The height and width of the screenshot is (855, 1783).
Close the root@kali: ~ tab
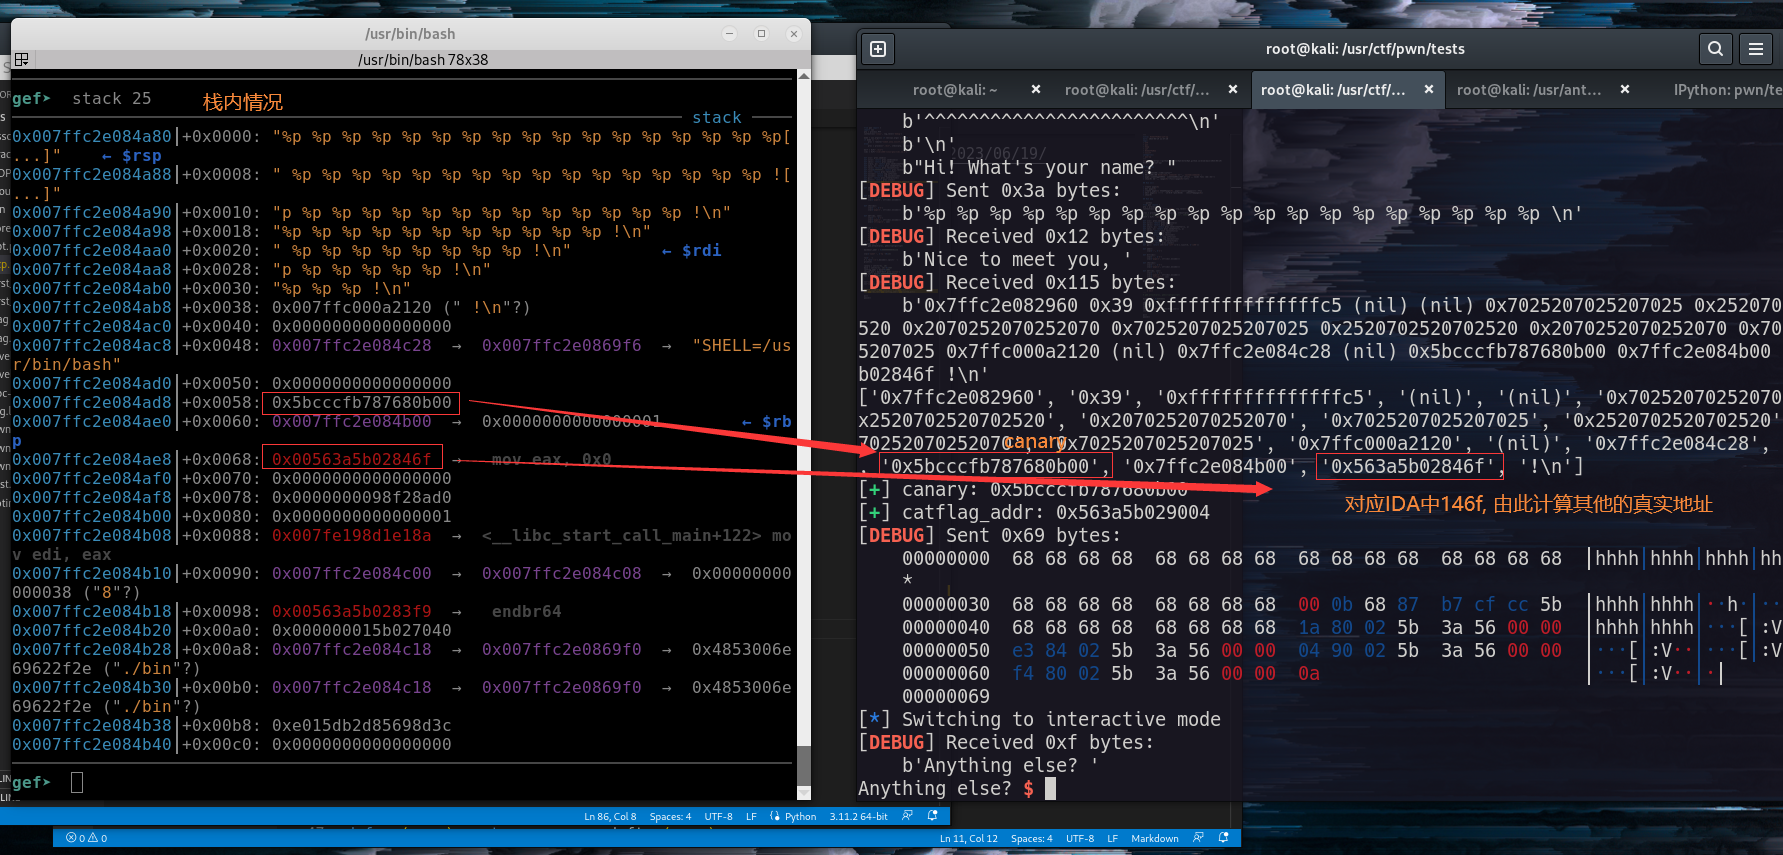1036,89
